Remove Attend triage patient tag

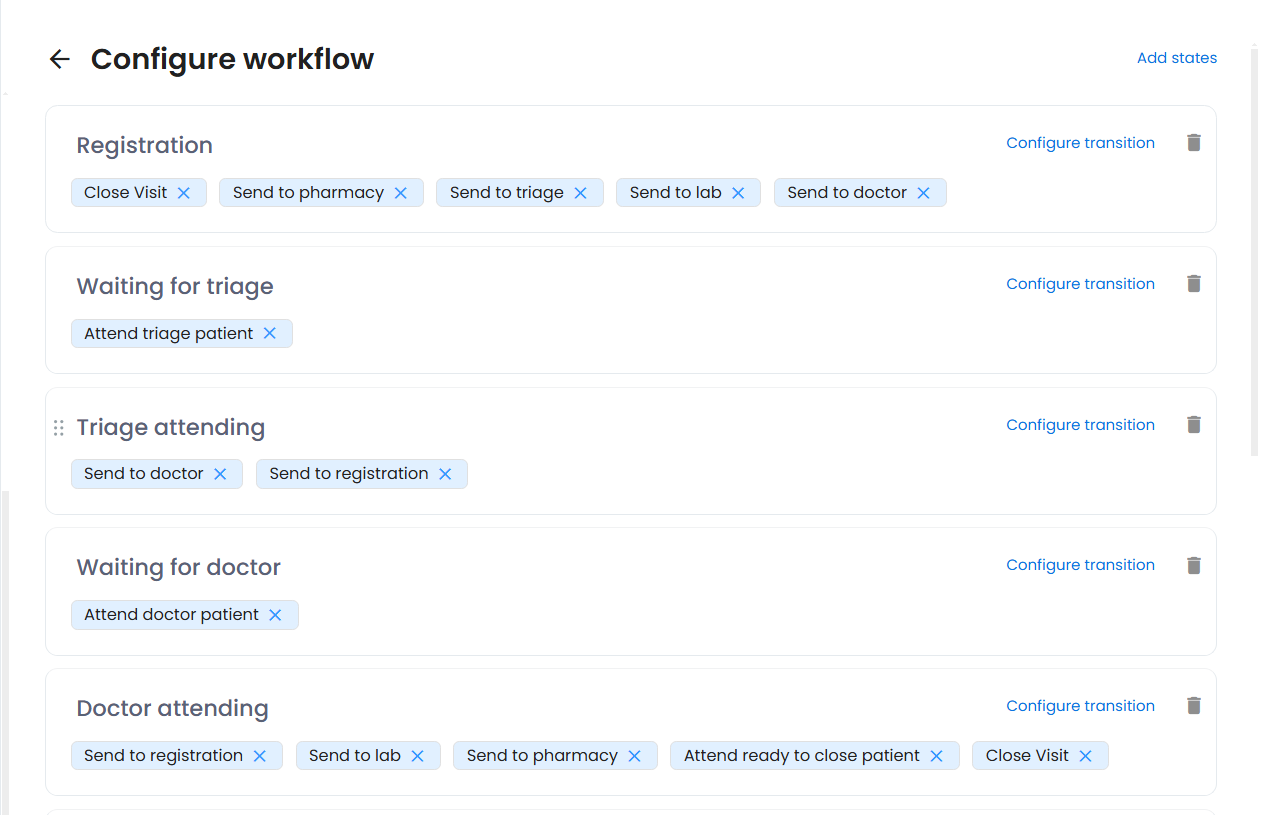coord(270,334)
